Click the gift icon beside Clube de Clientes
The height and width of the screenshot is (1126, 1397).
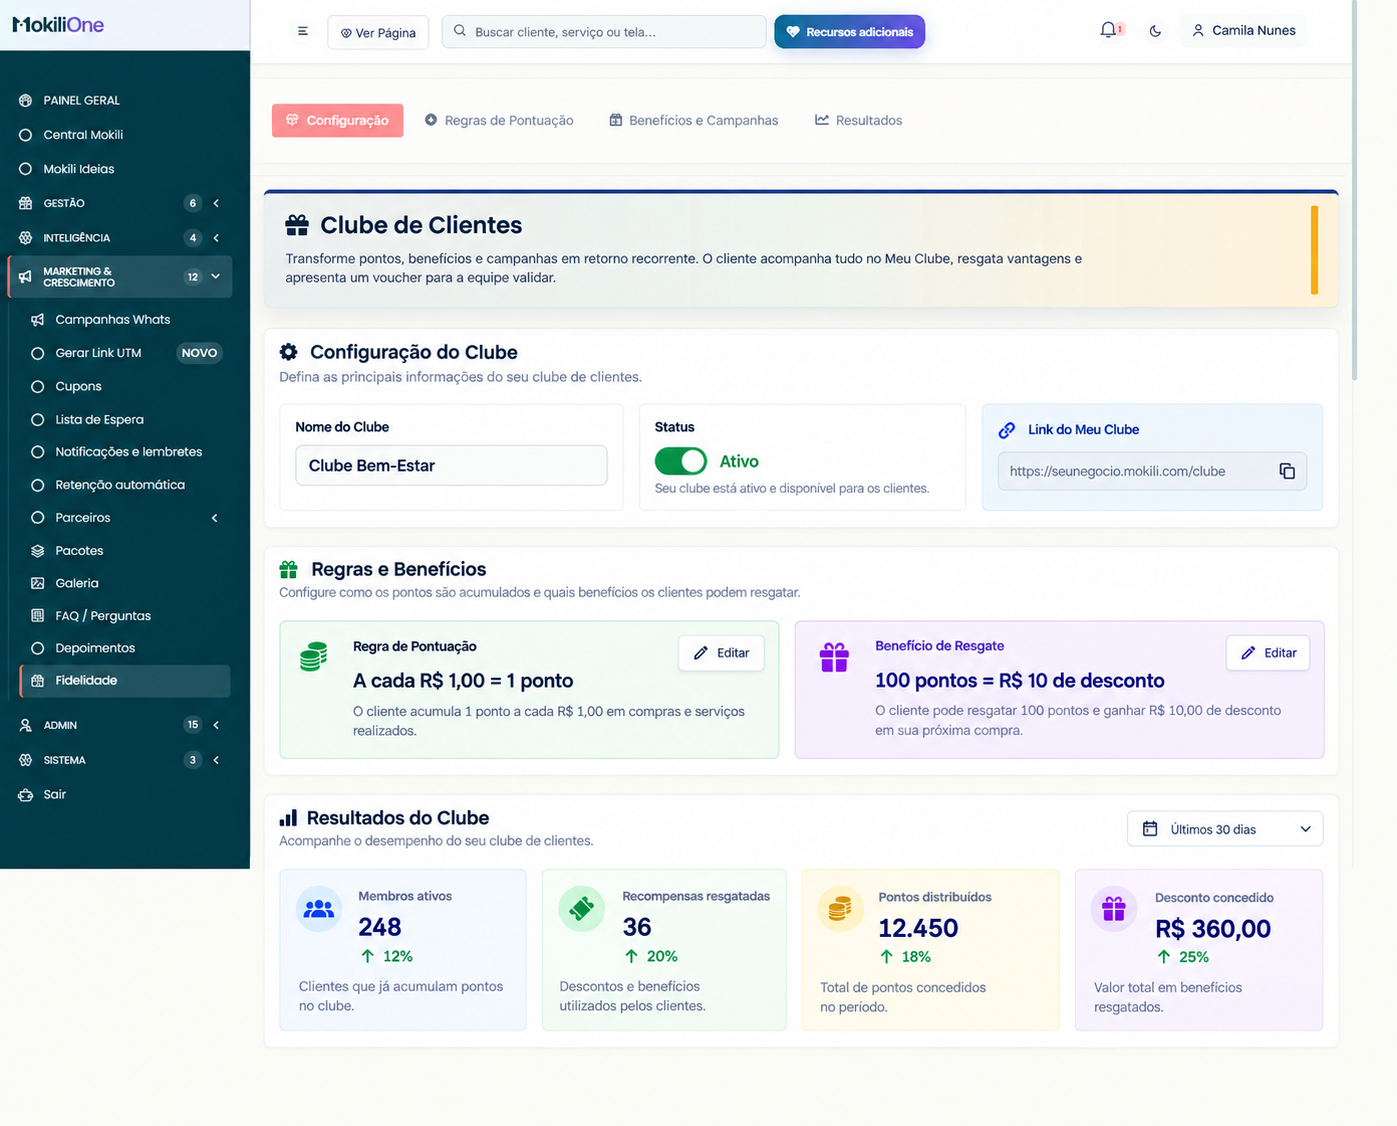(297, 224)
